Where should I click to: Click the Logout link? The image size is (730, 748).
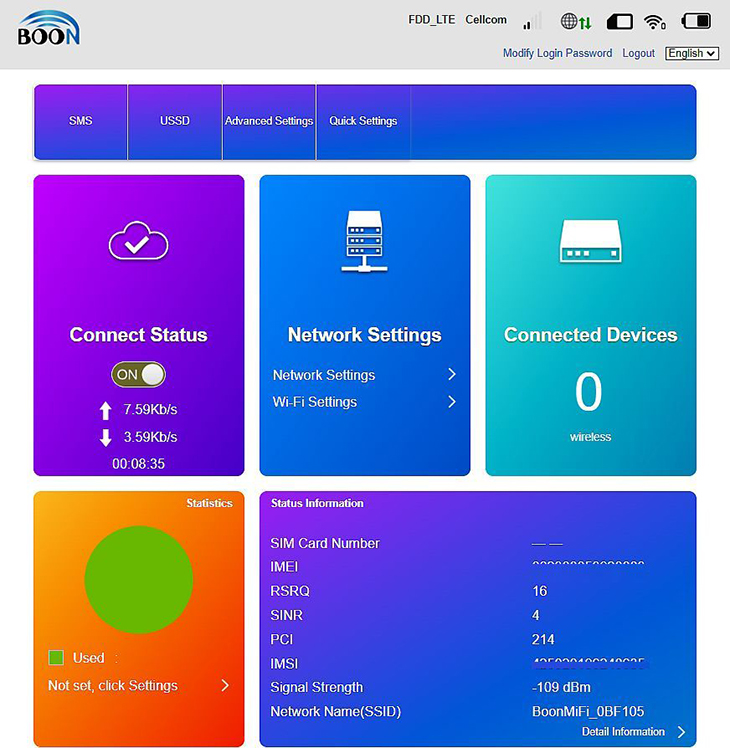tap(638, 53)
